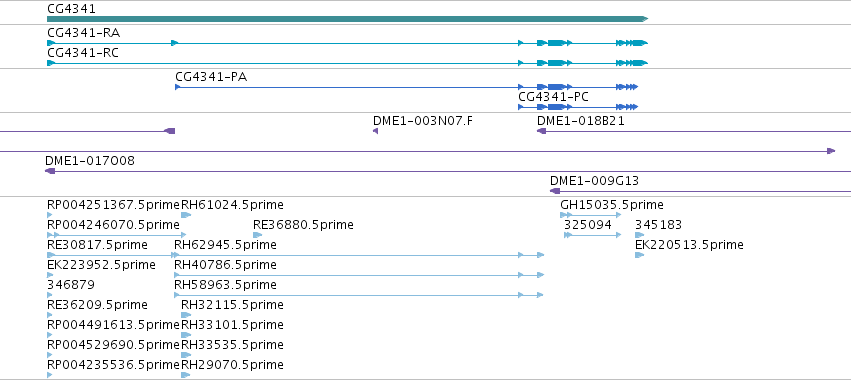
Task: Click the DME1-009G13 arrowhead glyph
Action: click(555, 191)
